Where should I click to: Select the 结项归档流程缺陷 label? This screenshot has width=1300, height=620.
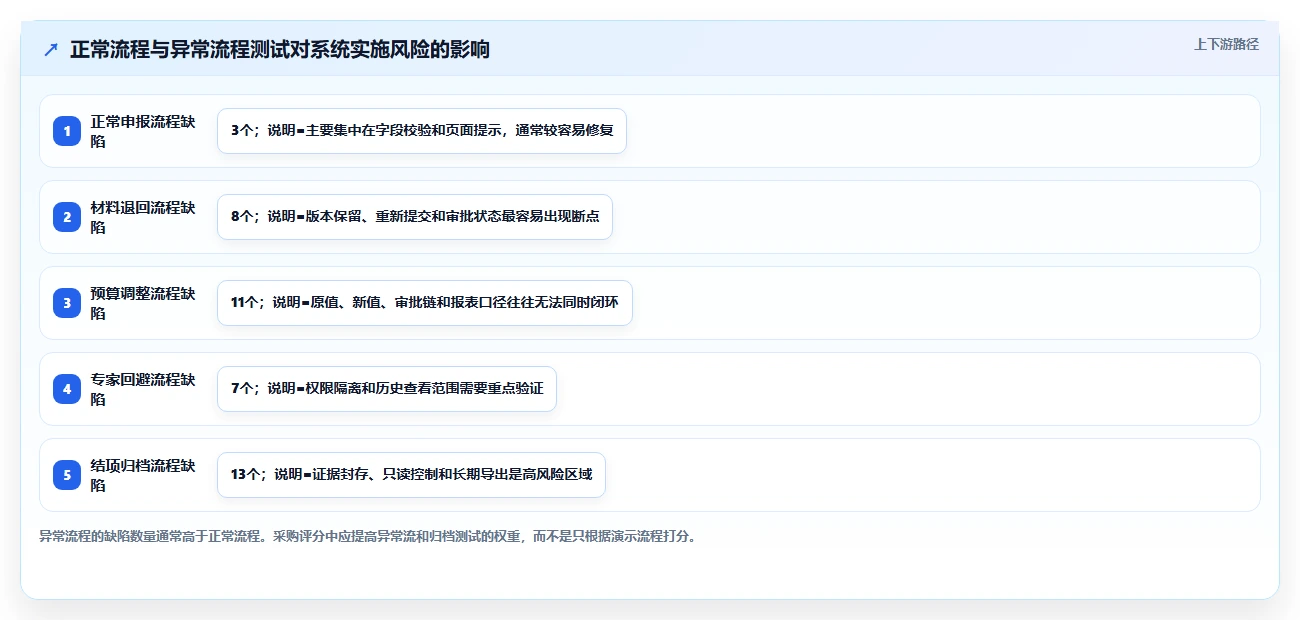(x=143, y=475)
